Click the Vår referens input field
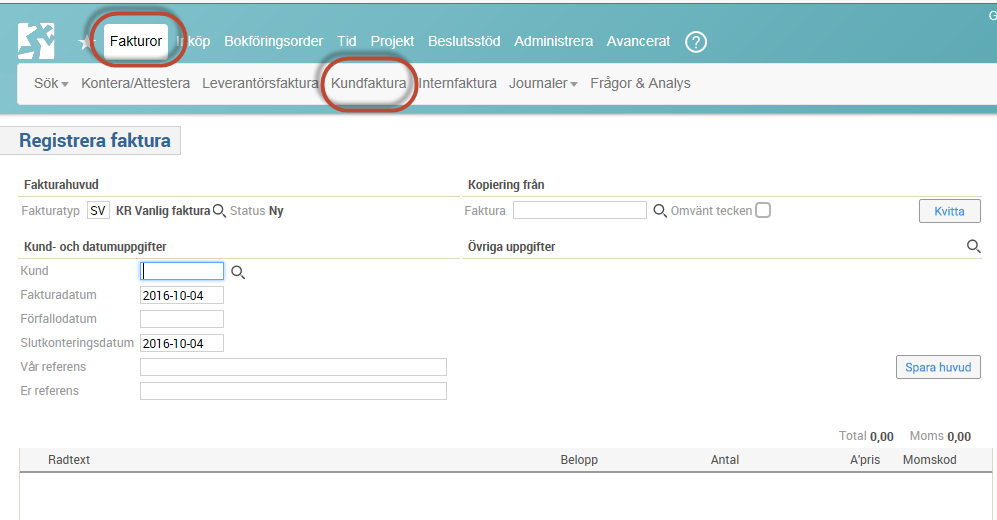This screenshot has height=520, width=997. point(293,367)
